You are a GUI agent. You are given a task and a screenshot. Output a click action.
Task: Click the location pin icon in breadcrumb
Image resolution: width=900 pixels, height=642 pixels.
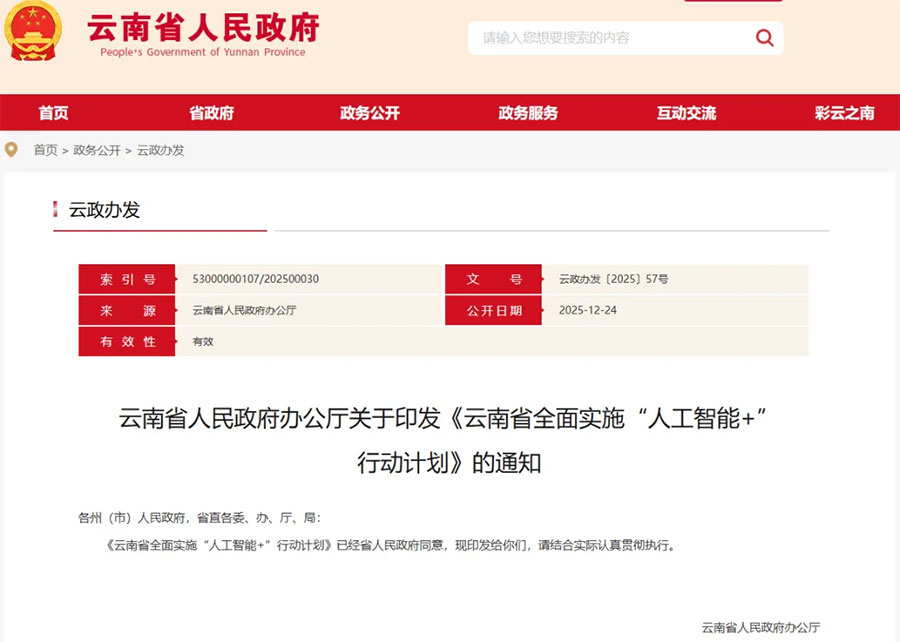[12, 150]
